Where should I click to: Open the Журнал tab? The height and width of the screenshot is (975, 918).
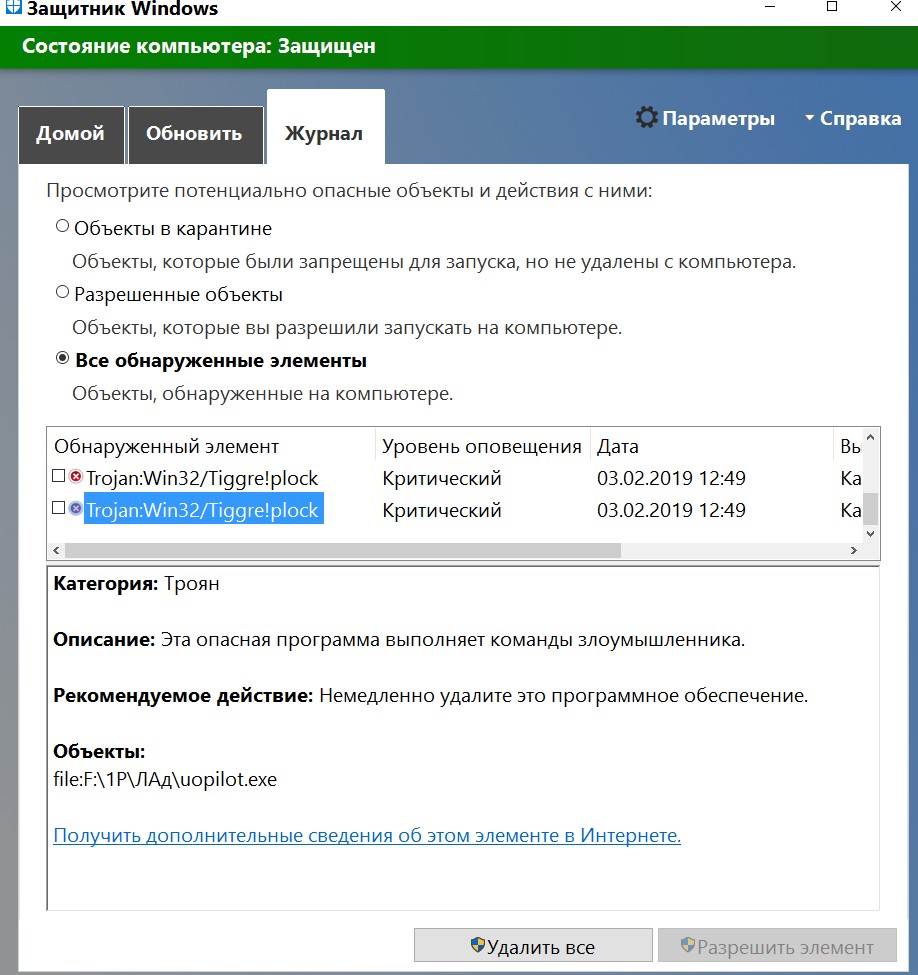click(x=325, y=128)
